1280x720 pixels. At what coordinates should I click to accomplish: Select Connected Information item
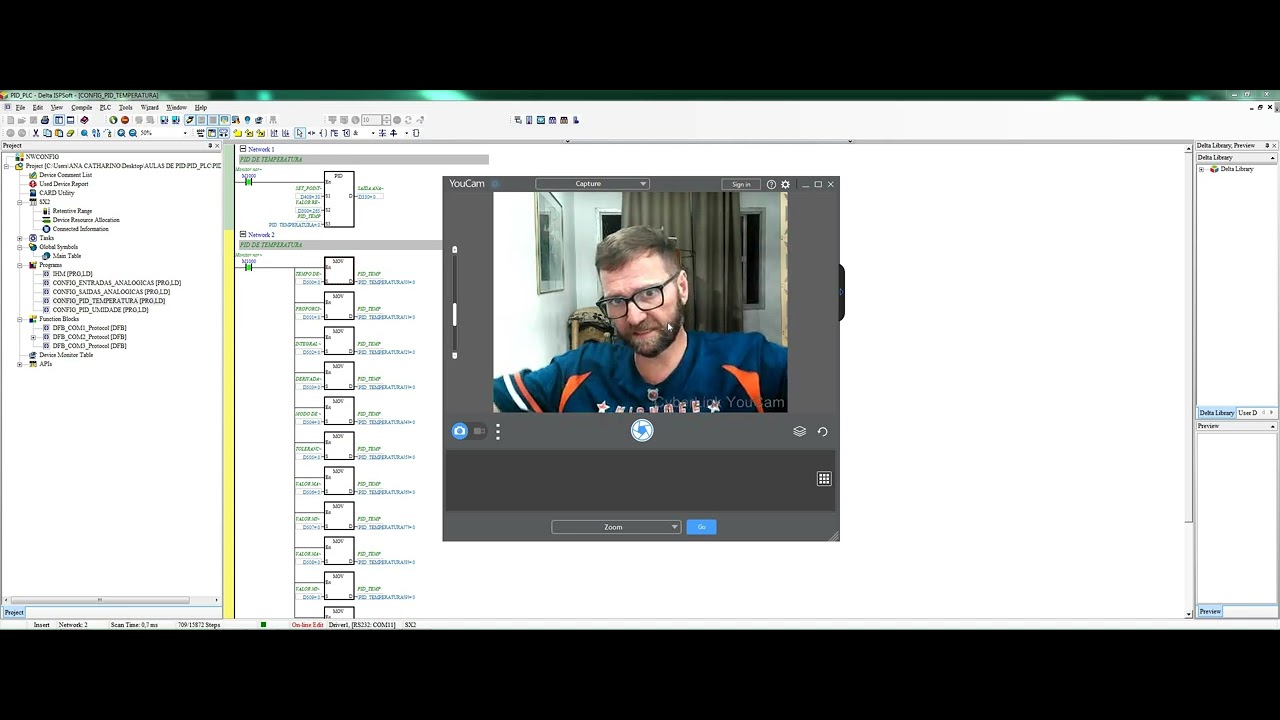[x=80, y=229]
